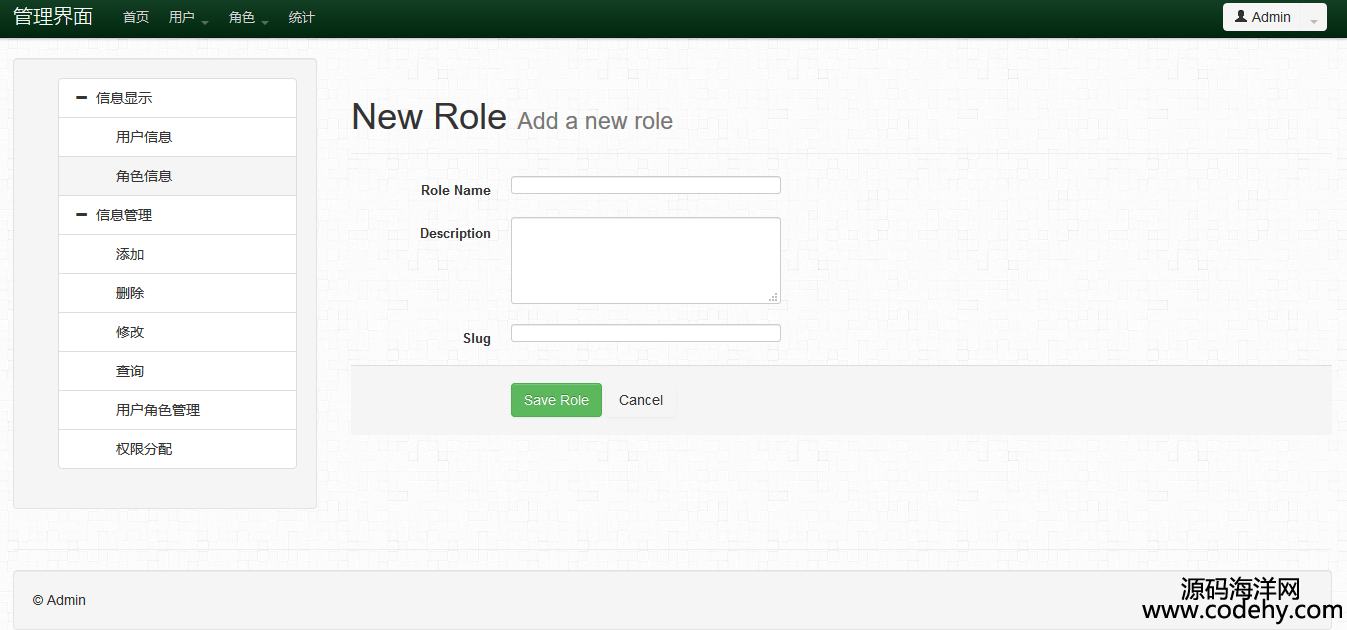Click the Cancel button
Viewport: 1347px width, 630px height.
point(641,400)
